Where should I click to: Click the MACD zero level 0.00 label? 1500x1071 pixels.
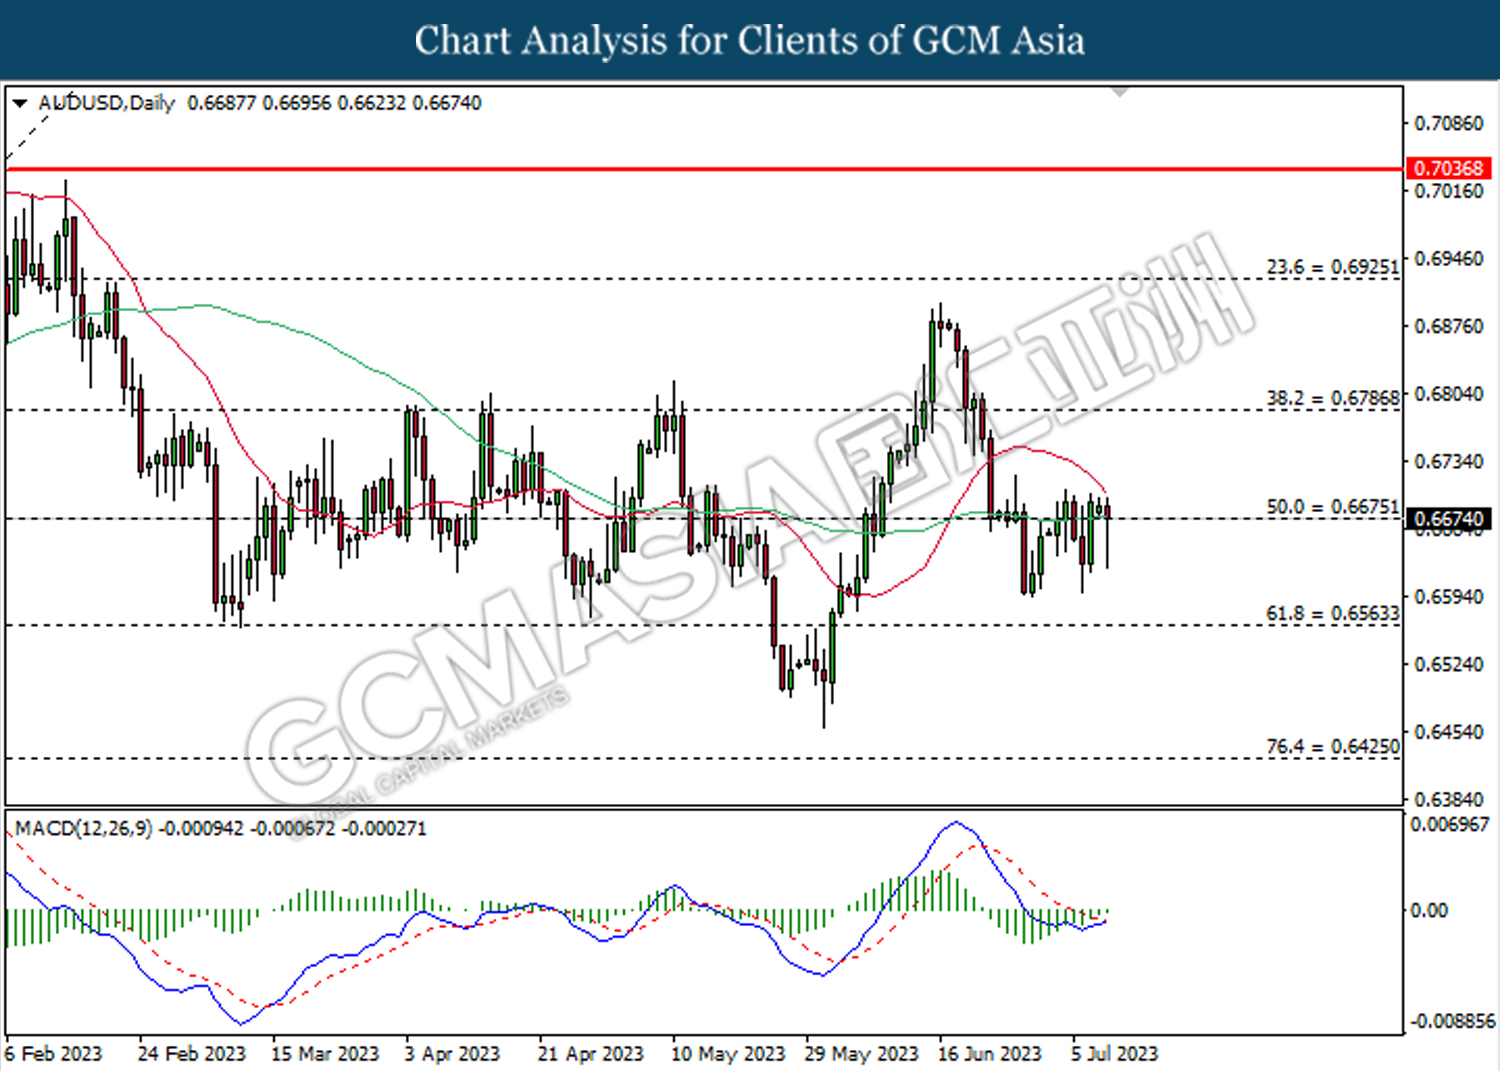1428,910
